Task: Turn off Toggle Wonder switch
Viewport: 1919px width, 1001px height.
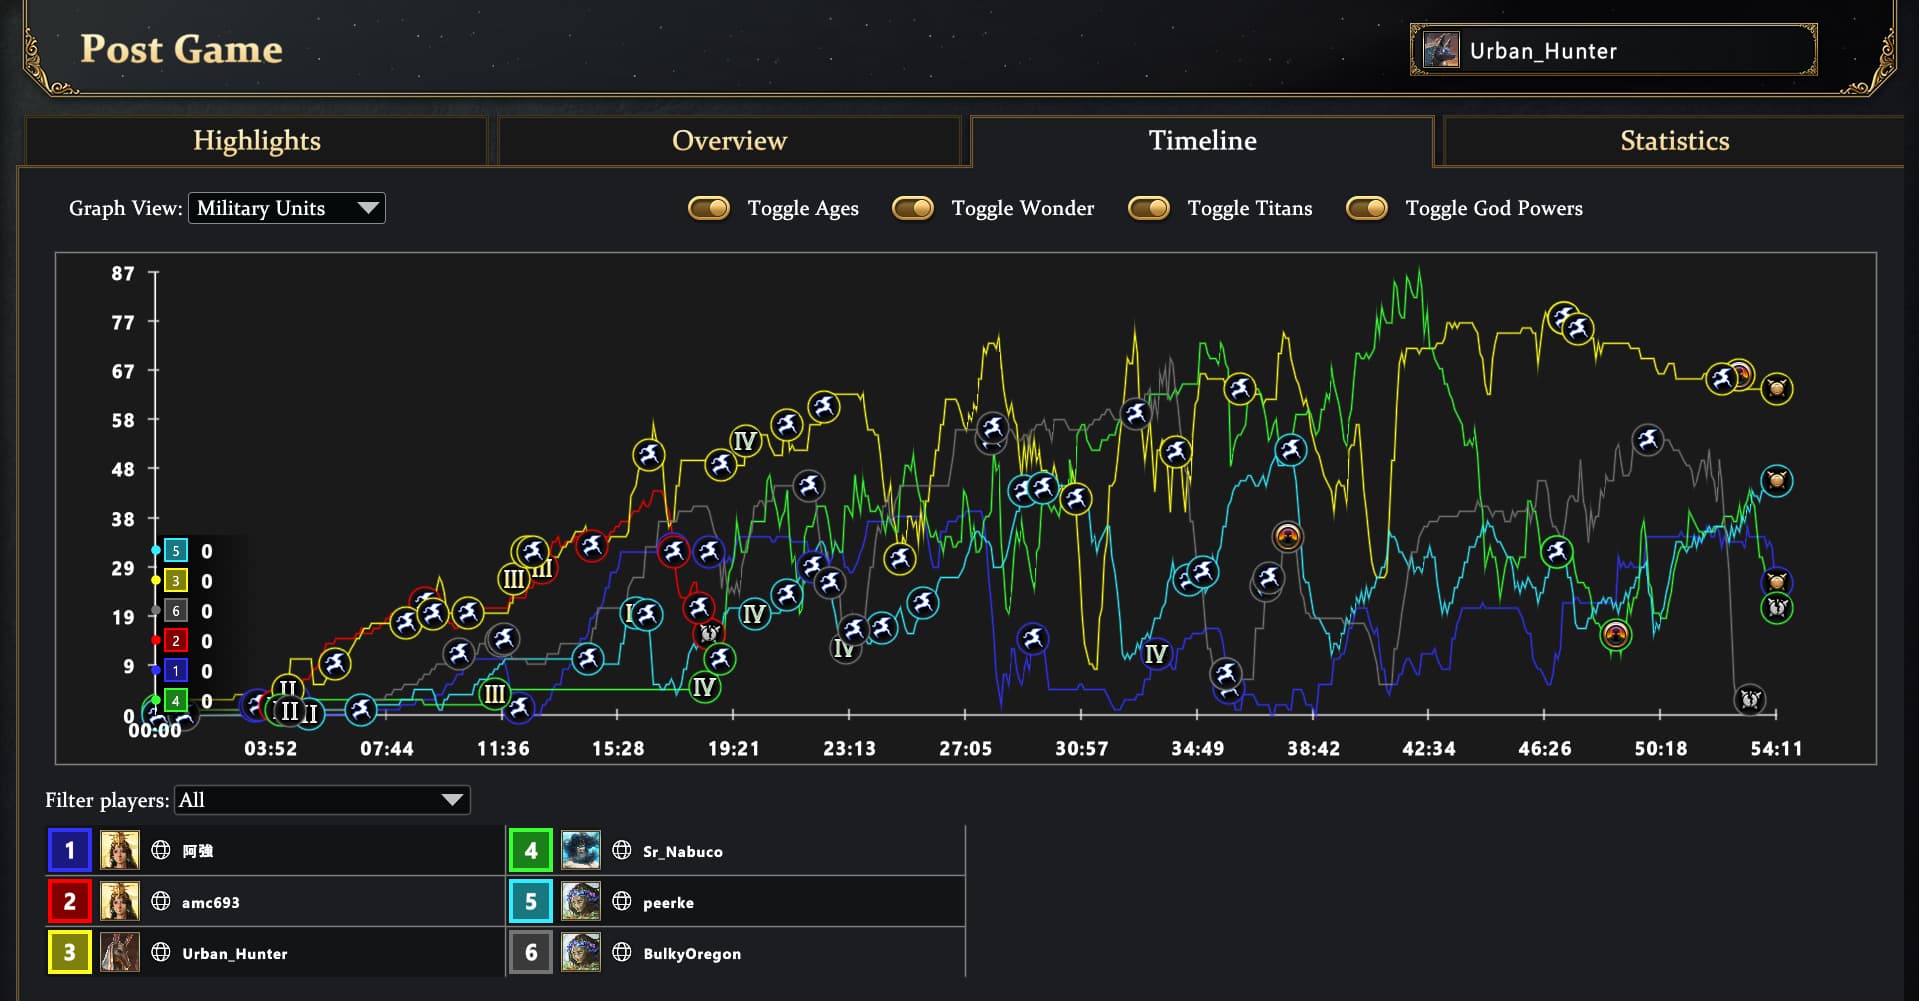Action: tap(913, 208)
